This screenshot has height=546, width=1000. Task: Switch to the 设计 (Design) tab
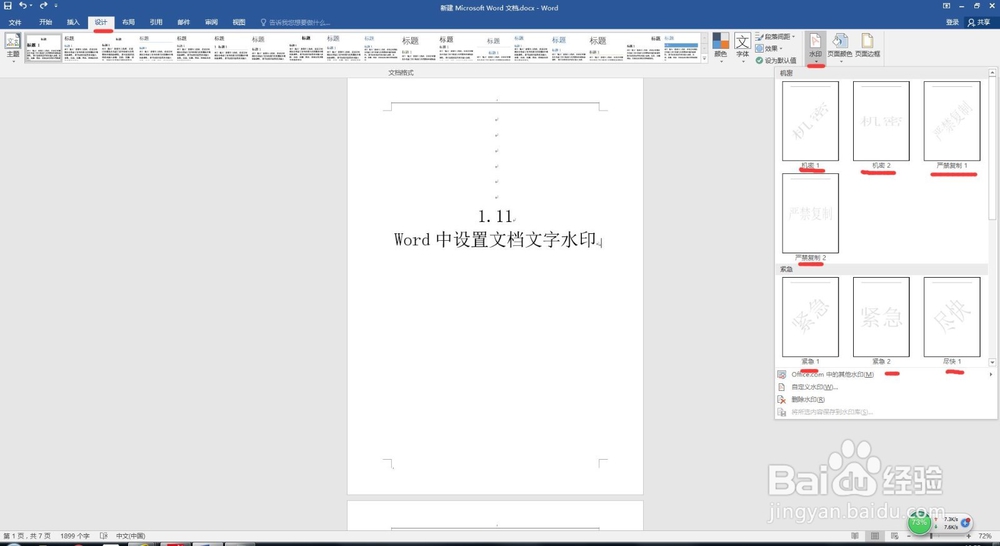101,22
